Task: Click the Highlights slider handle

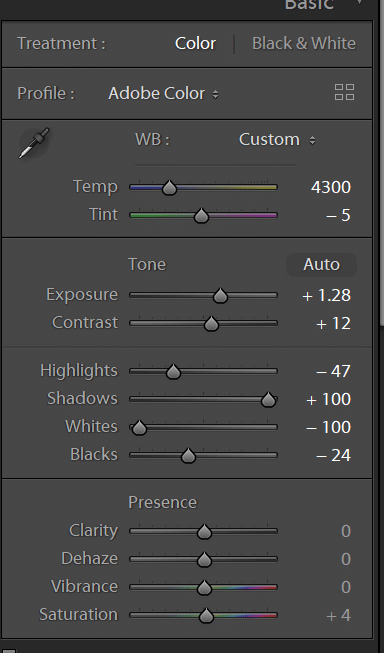Action: [173, 371]
